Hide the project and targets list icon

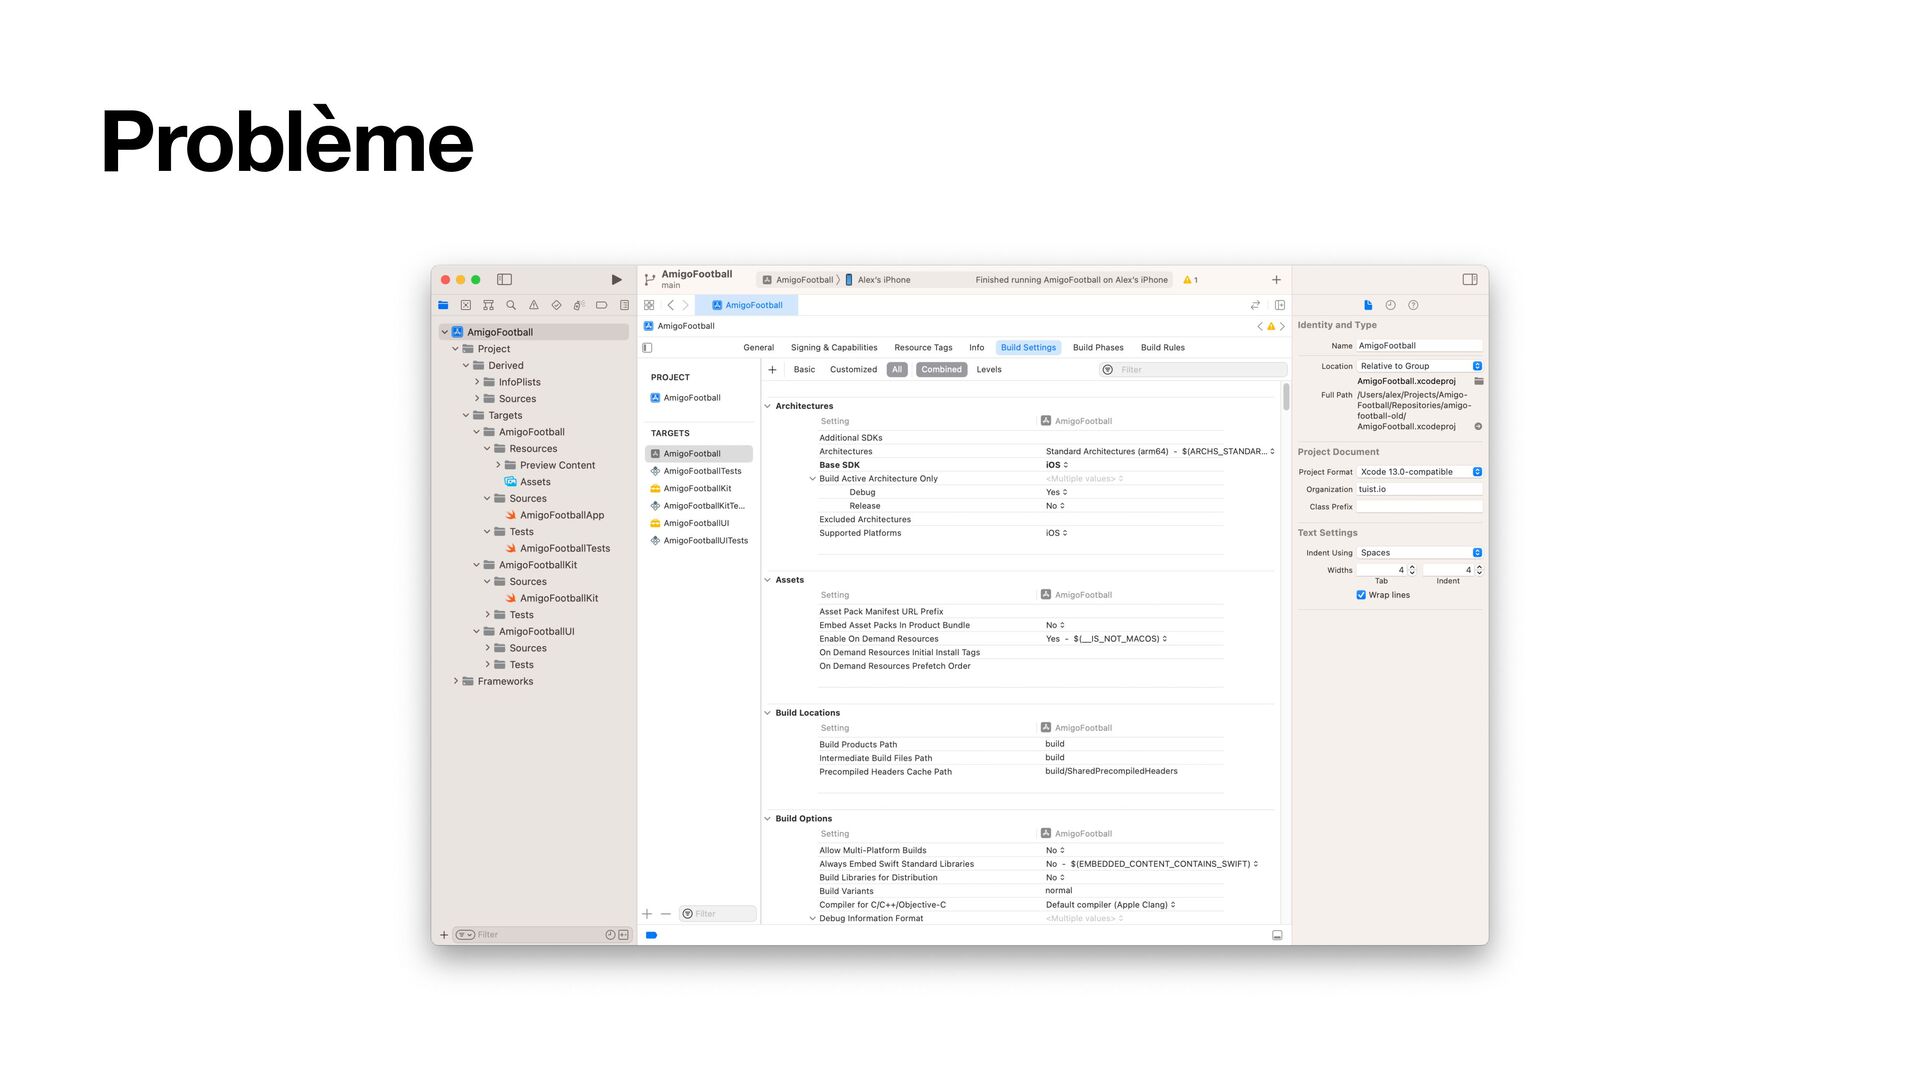coord(647,348)
